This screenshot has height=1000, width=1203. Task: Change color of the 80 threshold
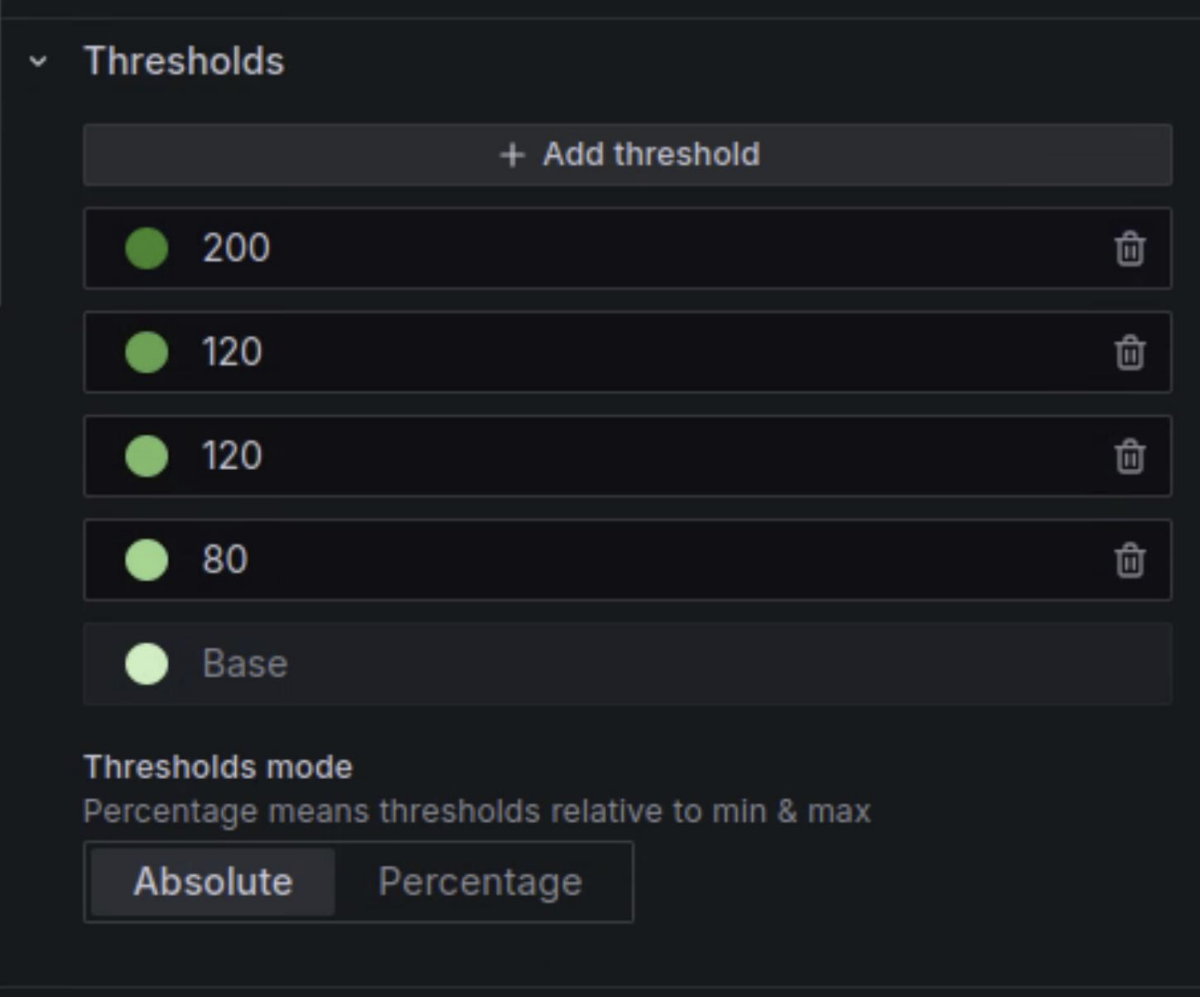pyautogui.click(x=147, y=560)
